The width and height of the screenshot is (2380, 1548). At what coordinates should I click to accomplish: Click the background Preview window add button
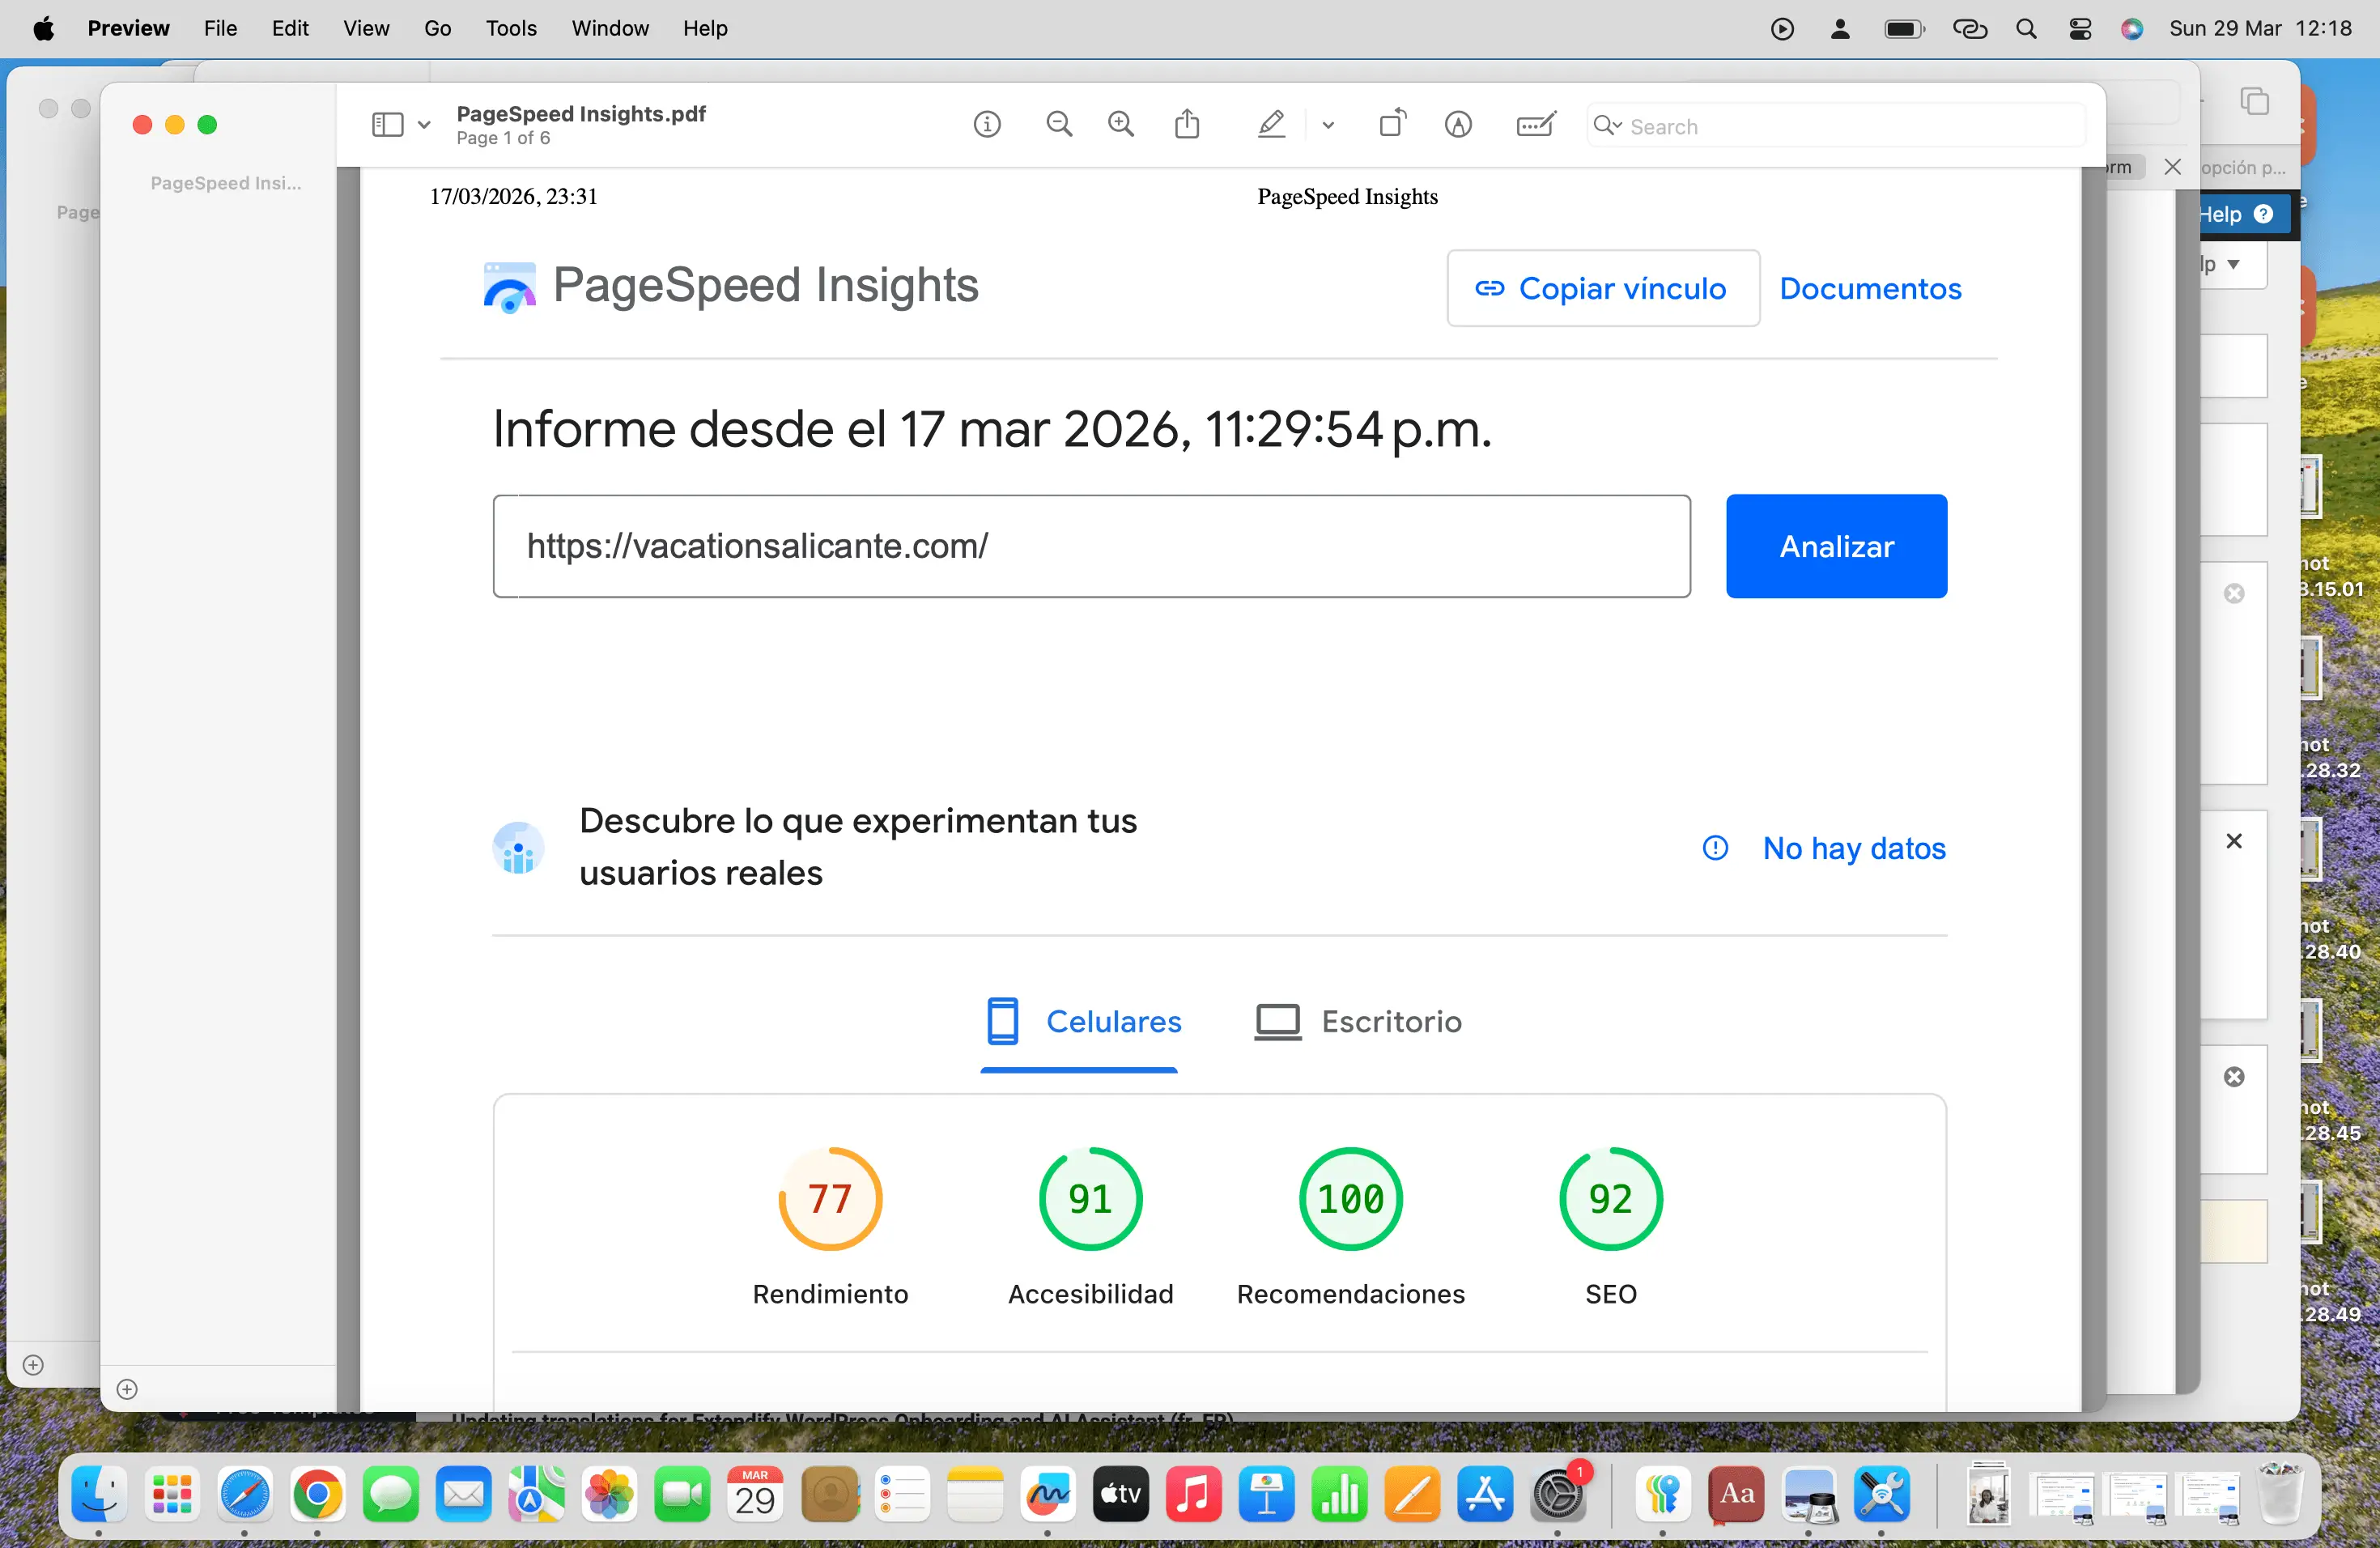(x=33, y=1365)
